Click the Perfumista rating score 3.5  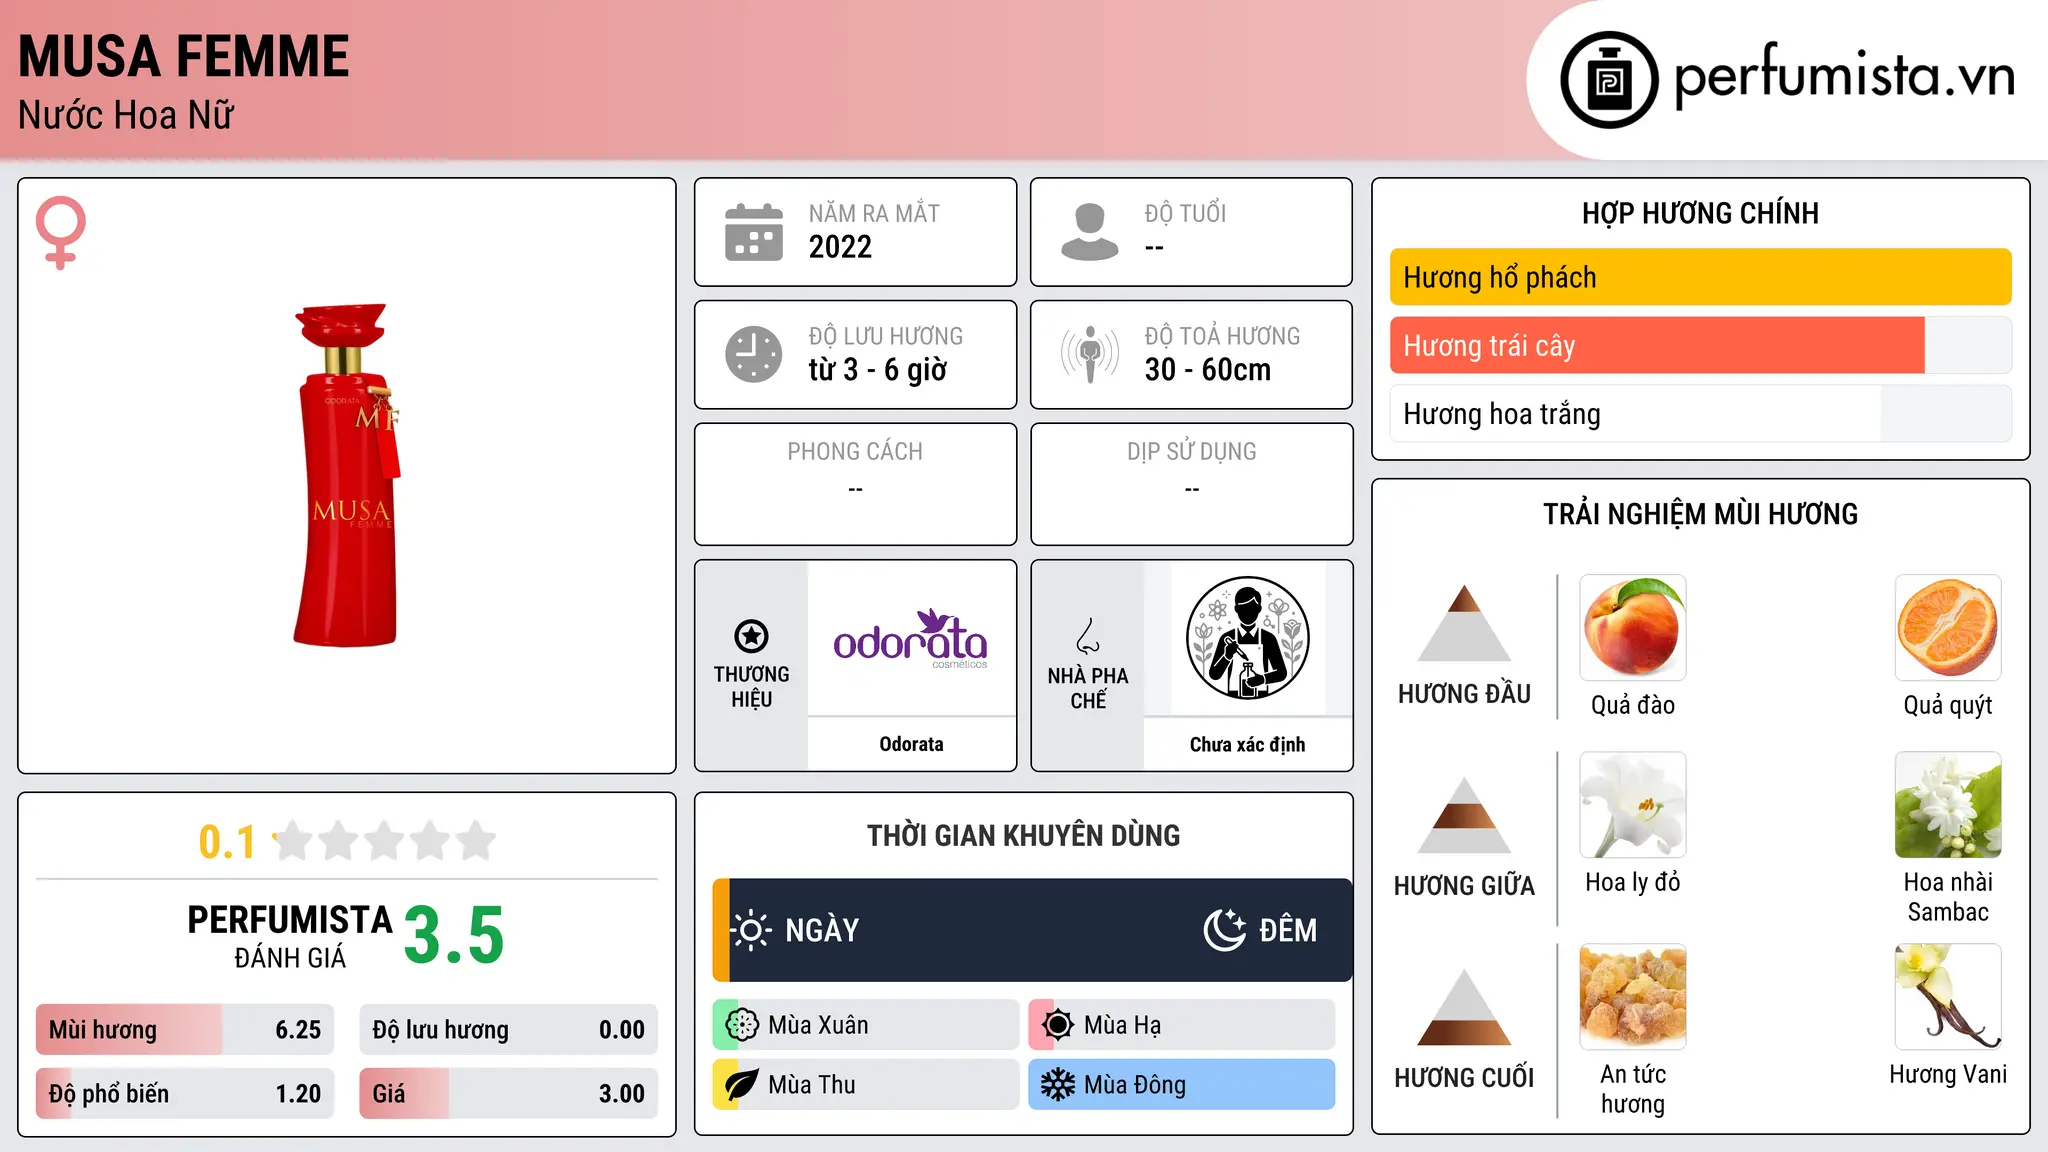[x=454, y=935]
